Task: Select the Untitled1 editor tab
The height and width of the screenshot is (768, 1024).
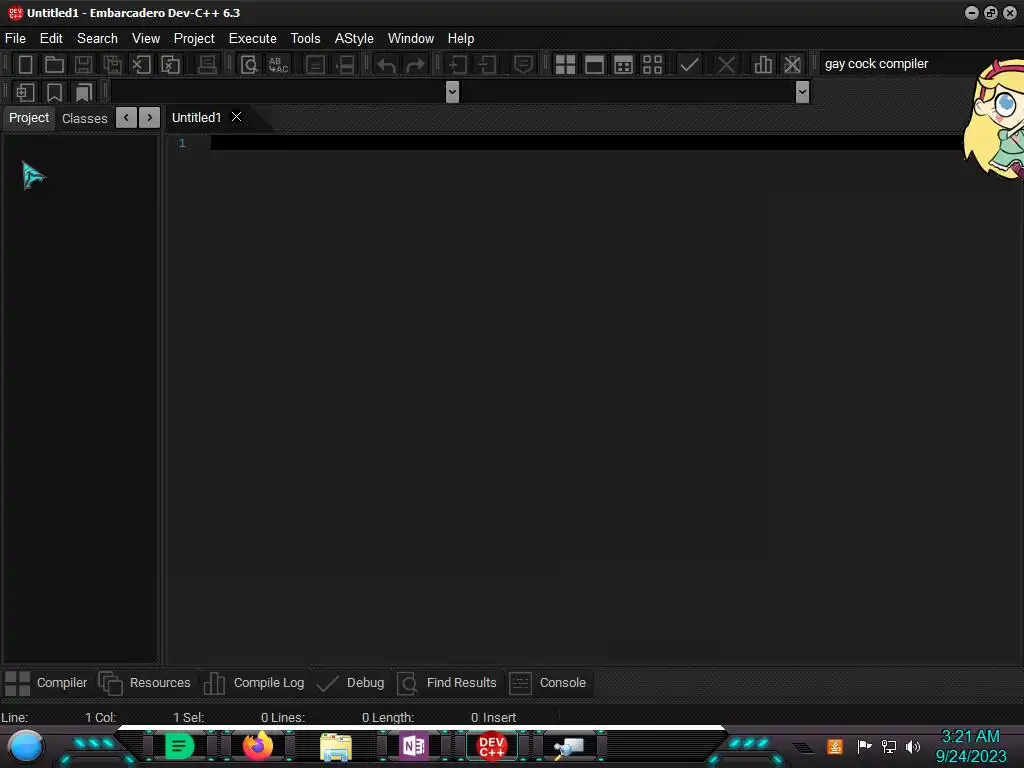Action: (197, 118)
